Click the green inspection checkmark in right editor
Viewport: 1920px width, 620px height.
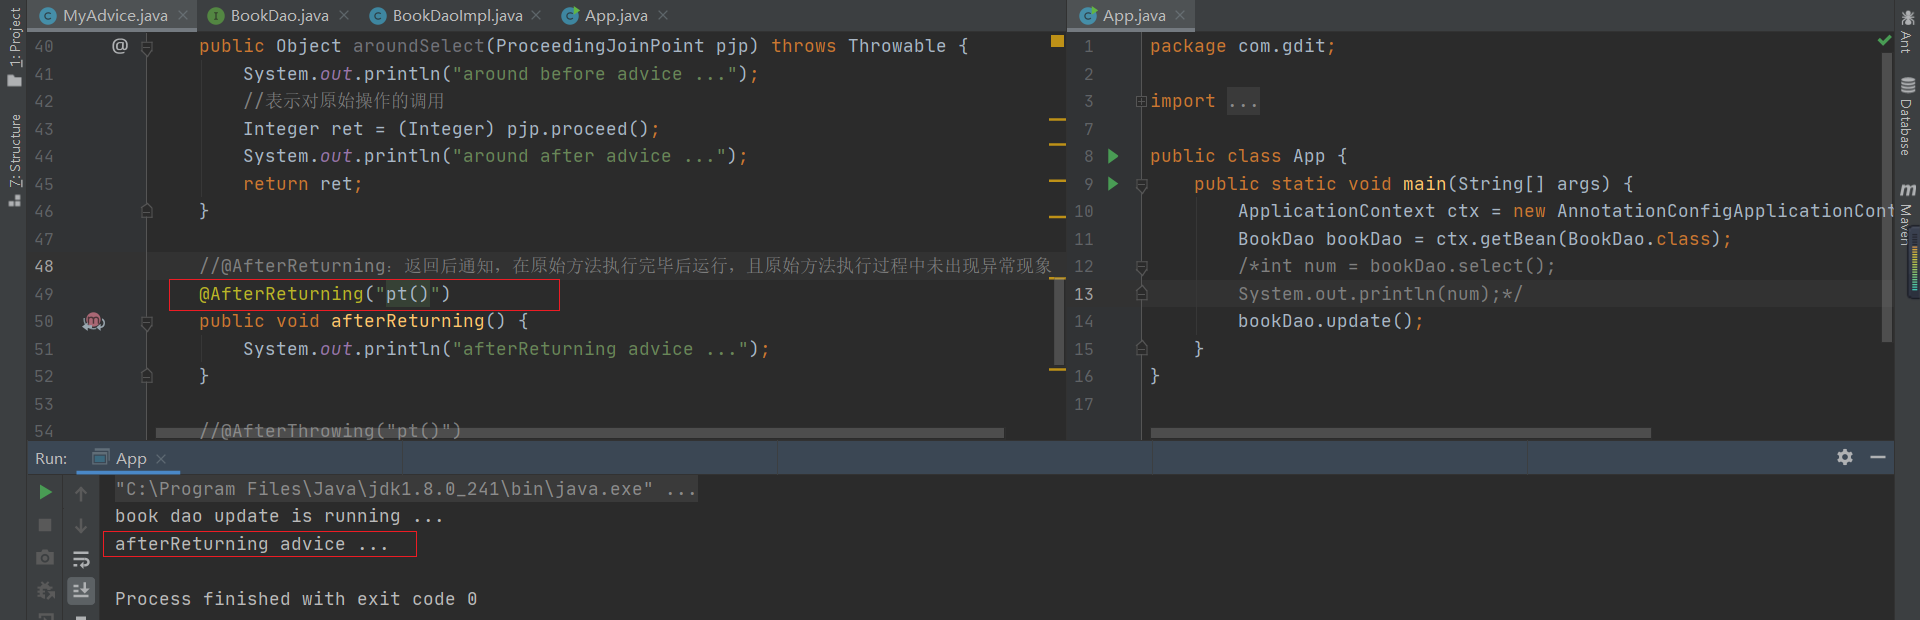1884,41
